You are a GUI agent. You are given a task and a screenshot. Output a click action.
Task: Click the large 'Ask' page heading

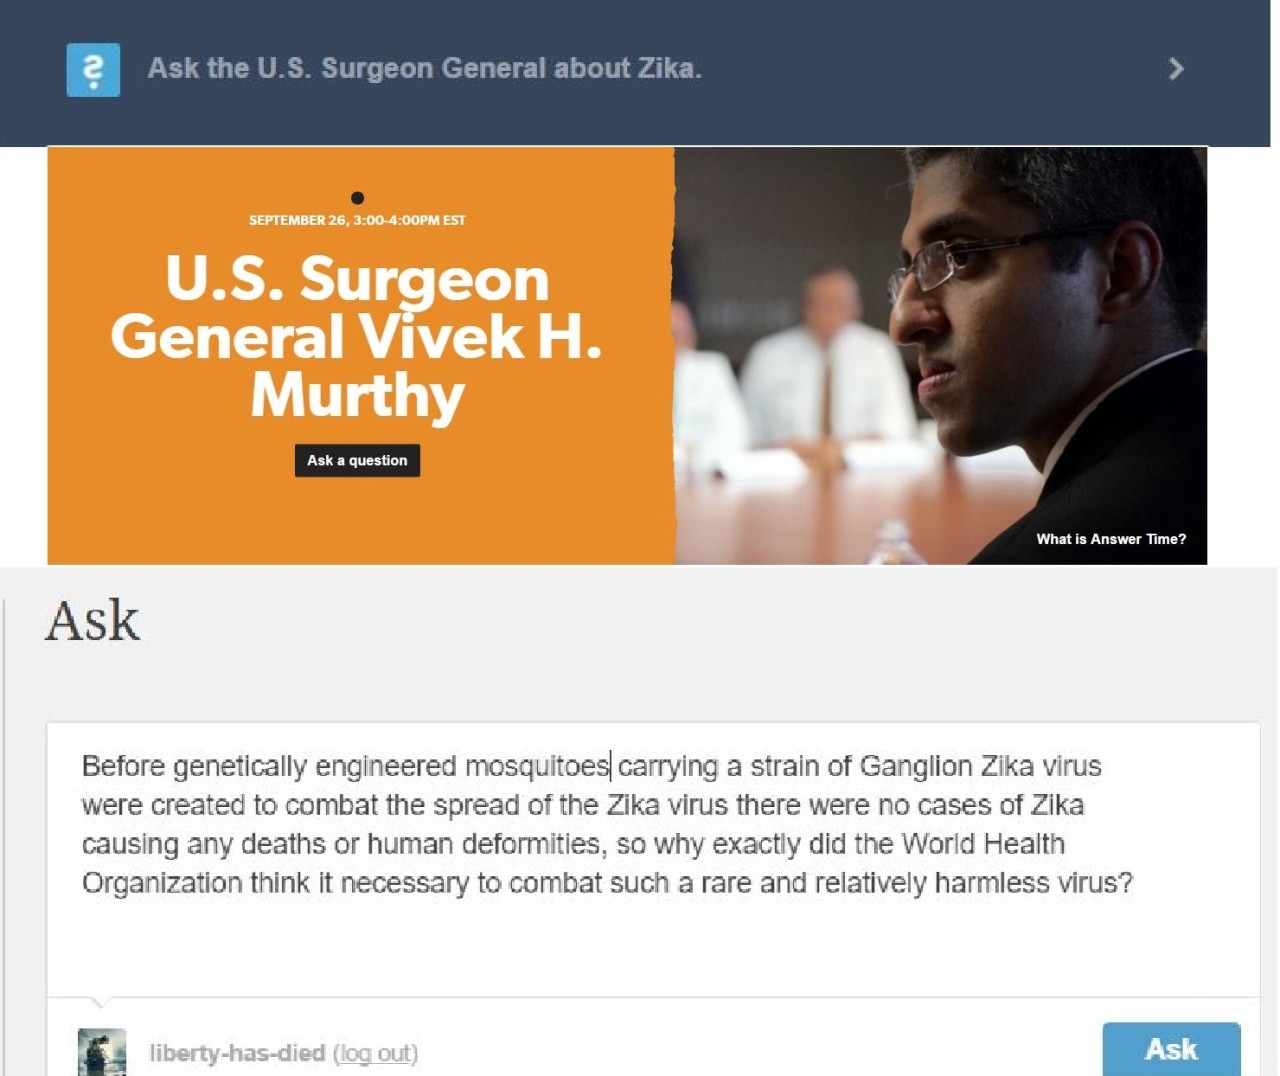pyautogui.click(x=93, y=621)
